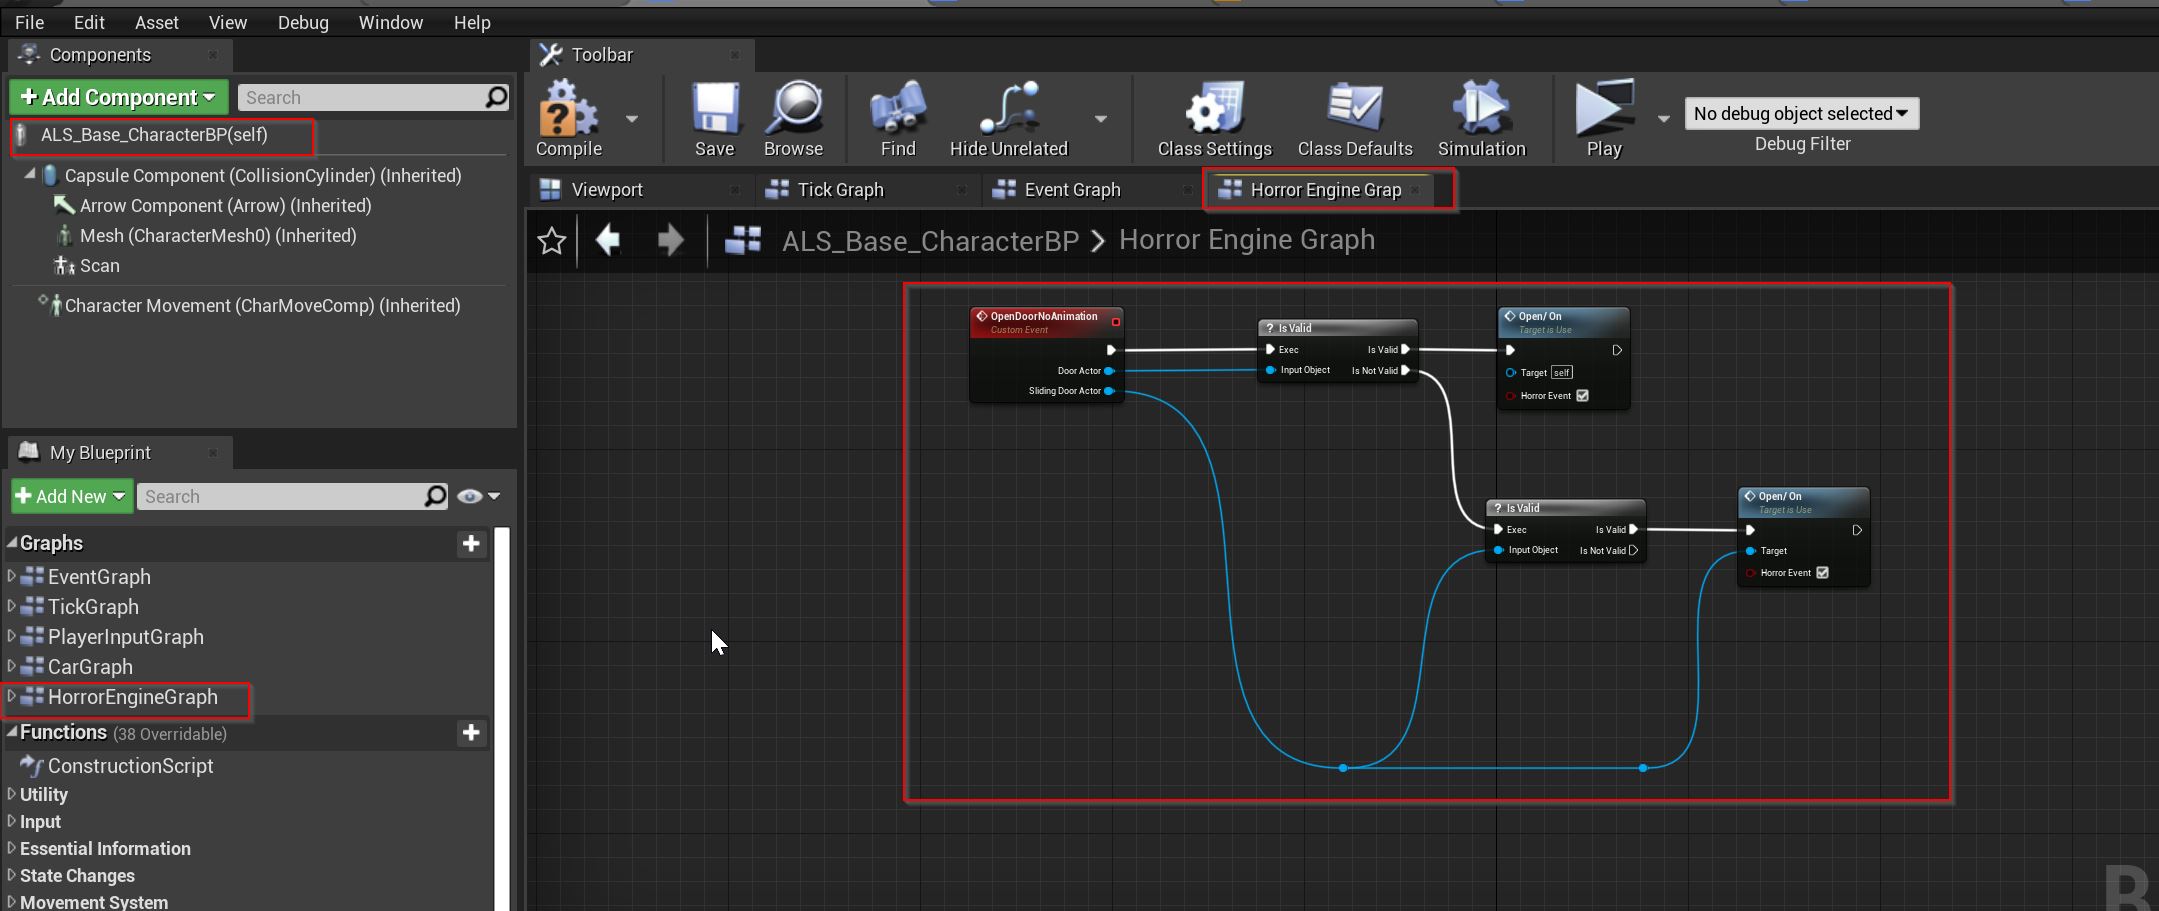The image size is (2159, 911).
Task: Expand the Utility function category
Action: click(x=12, y=794)
